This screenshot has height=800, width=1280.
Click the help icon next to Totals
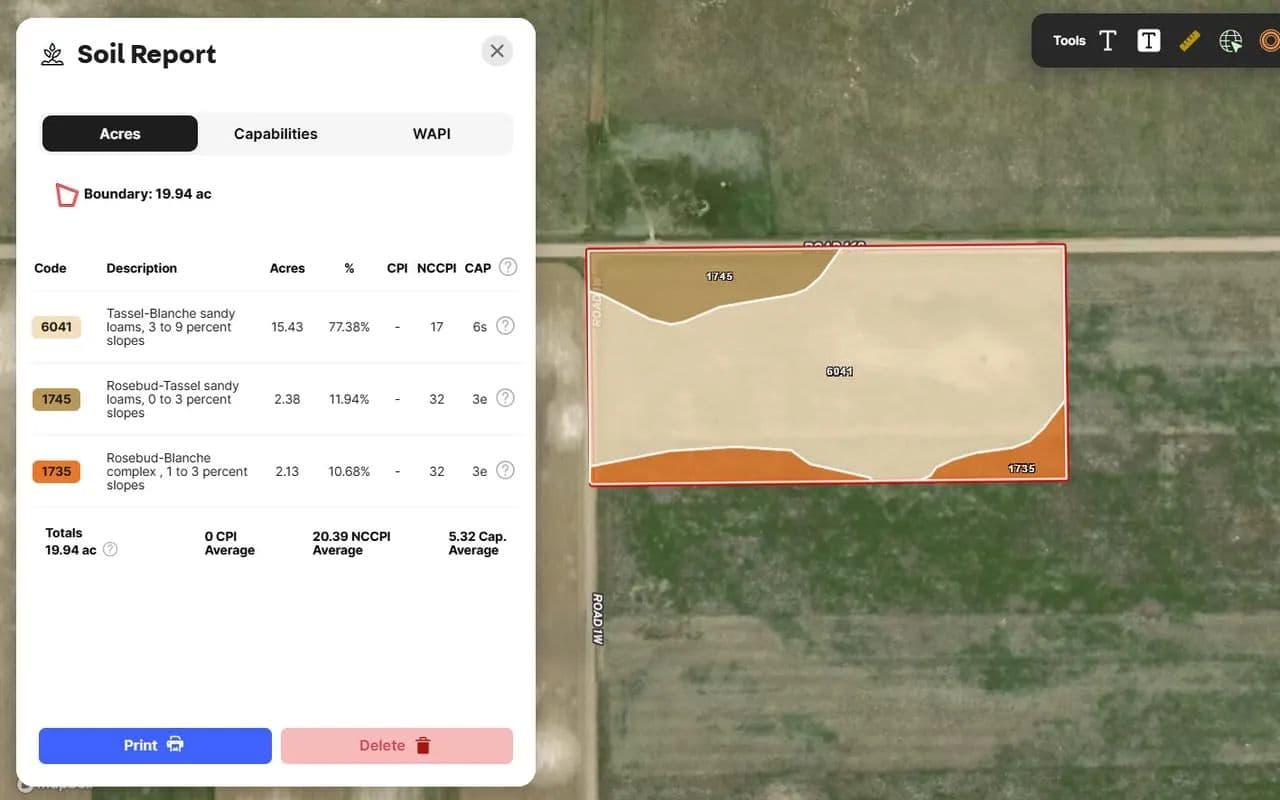pos(110,549)
